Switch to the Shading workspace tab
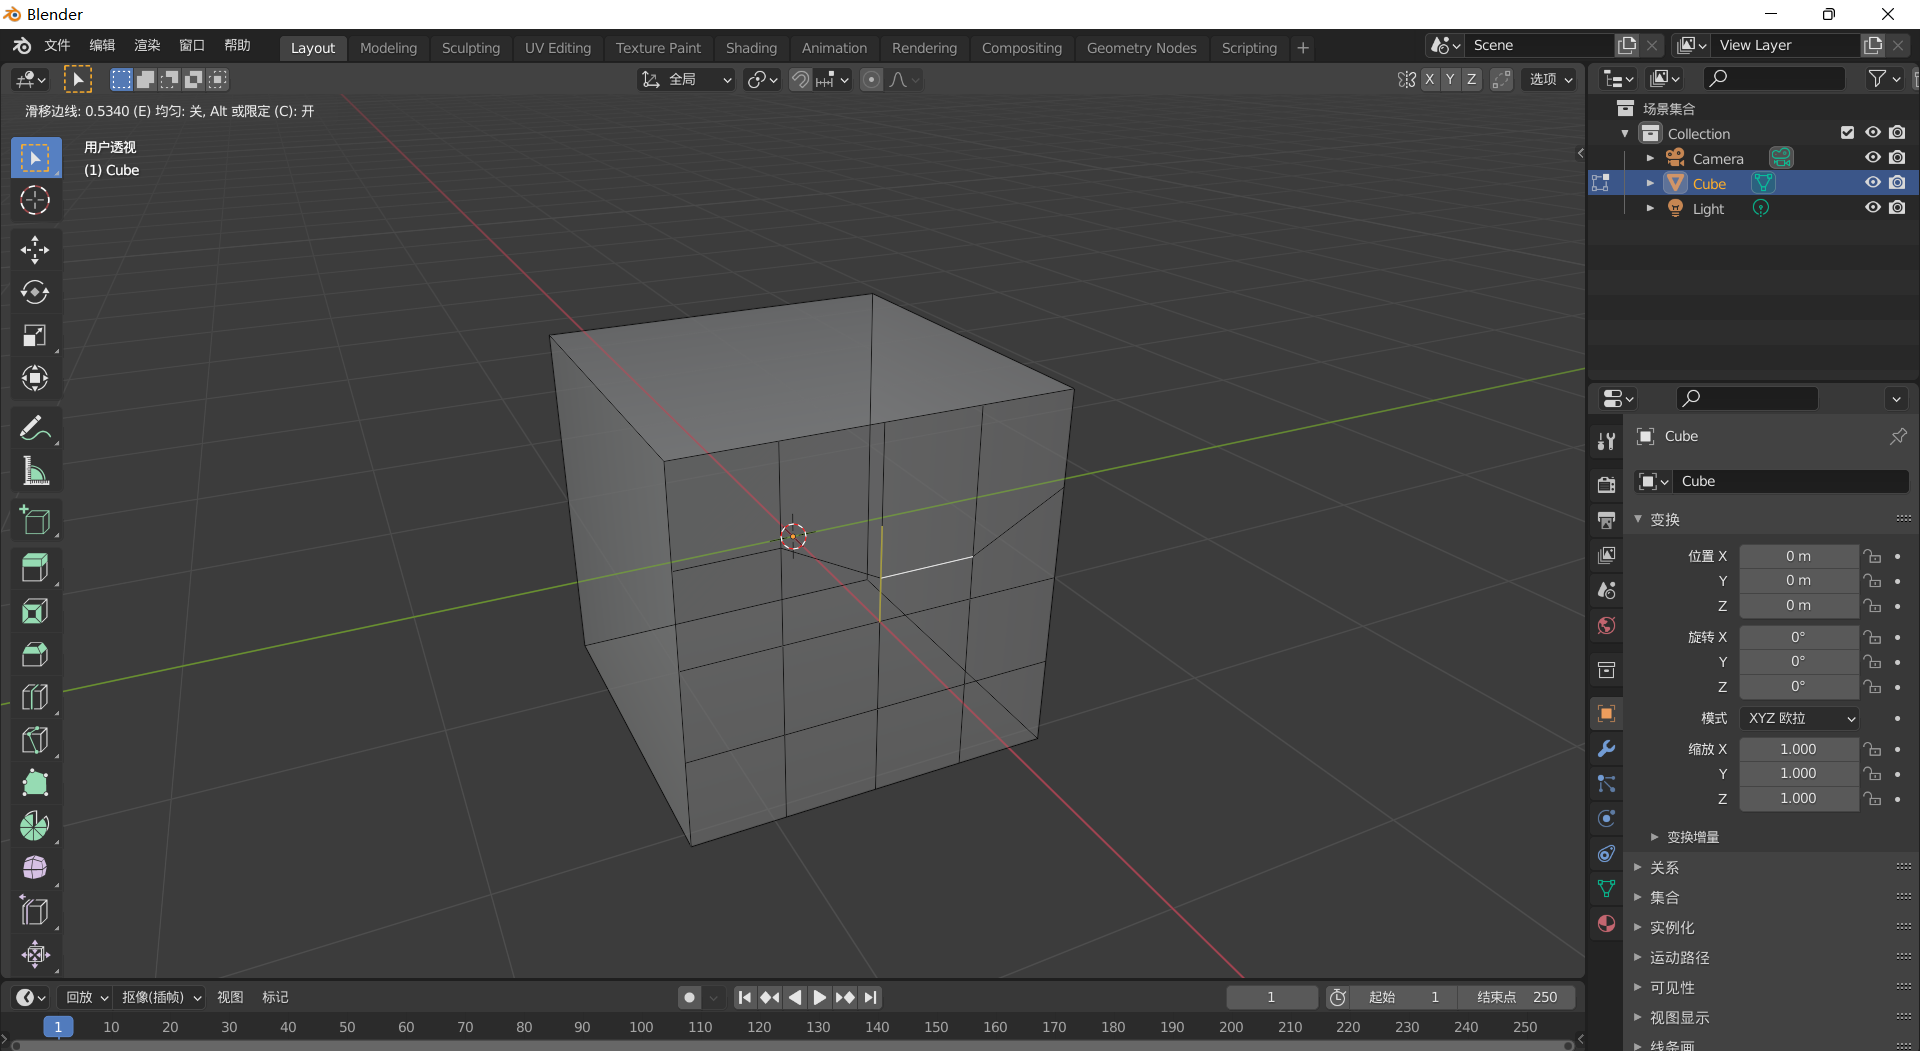This screenshot has height=1051, width=1920. tap(751, 48)
